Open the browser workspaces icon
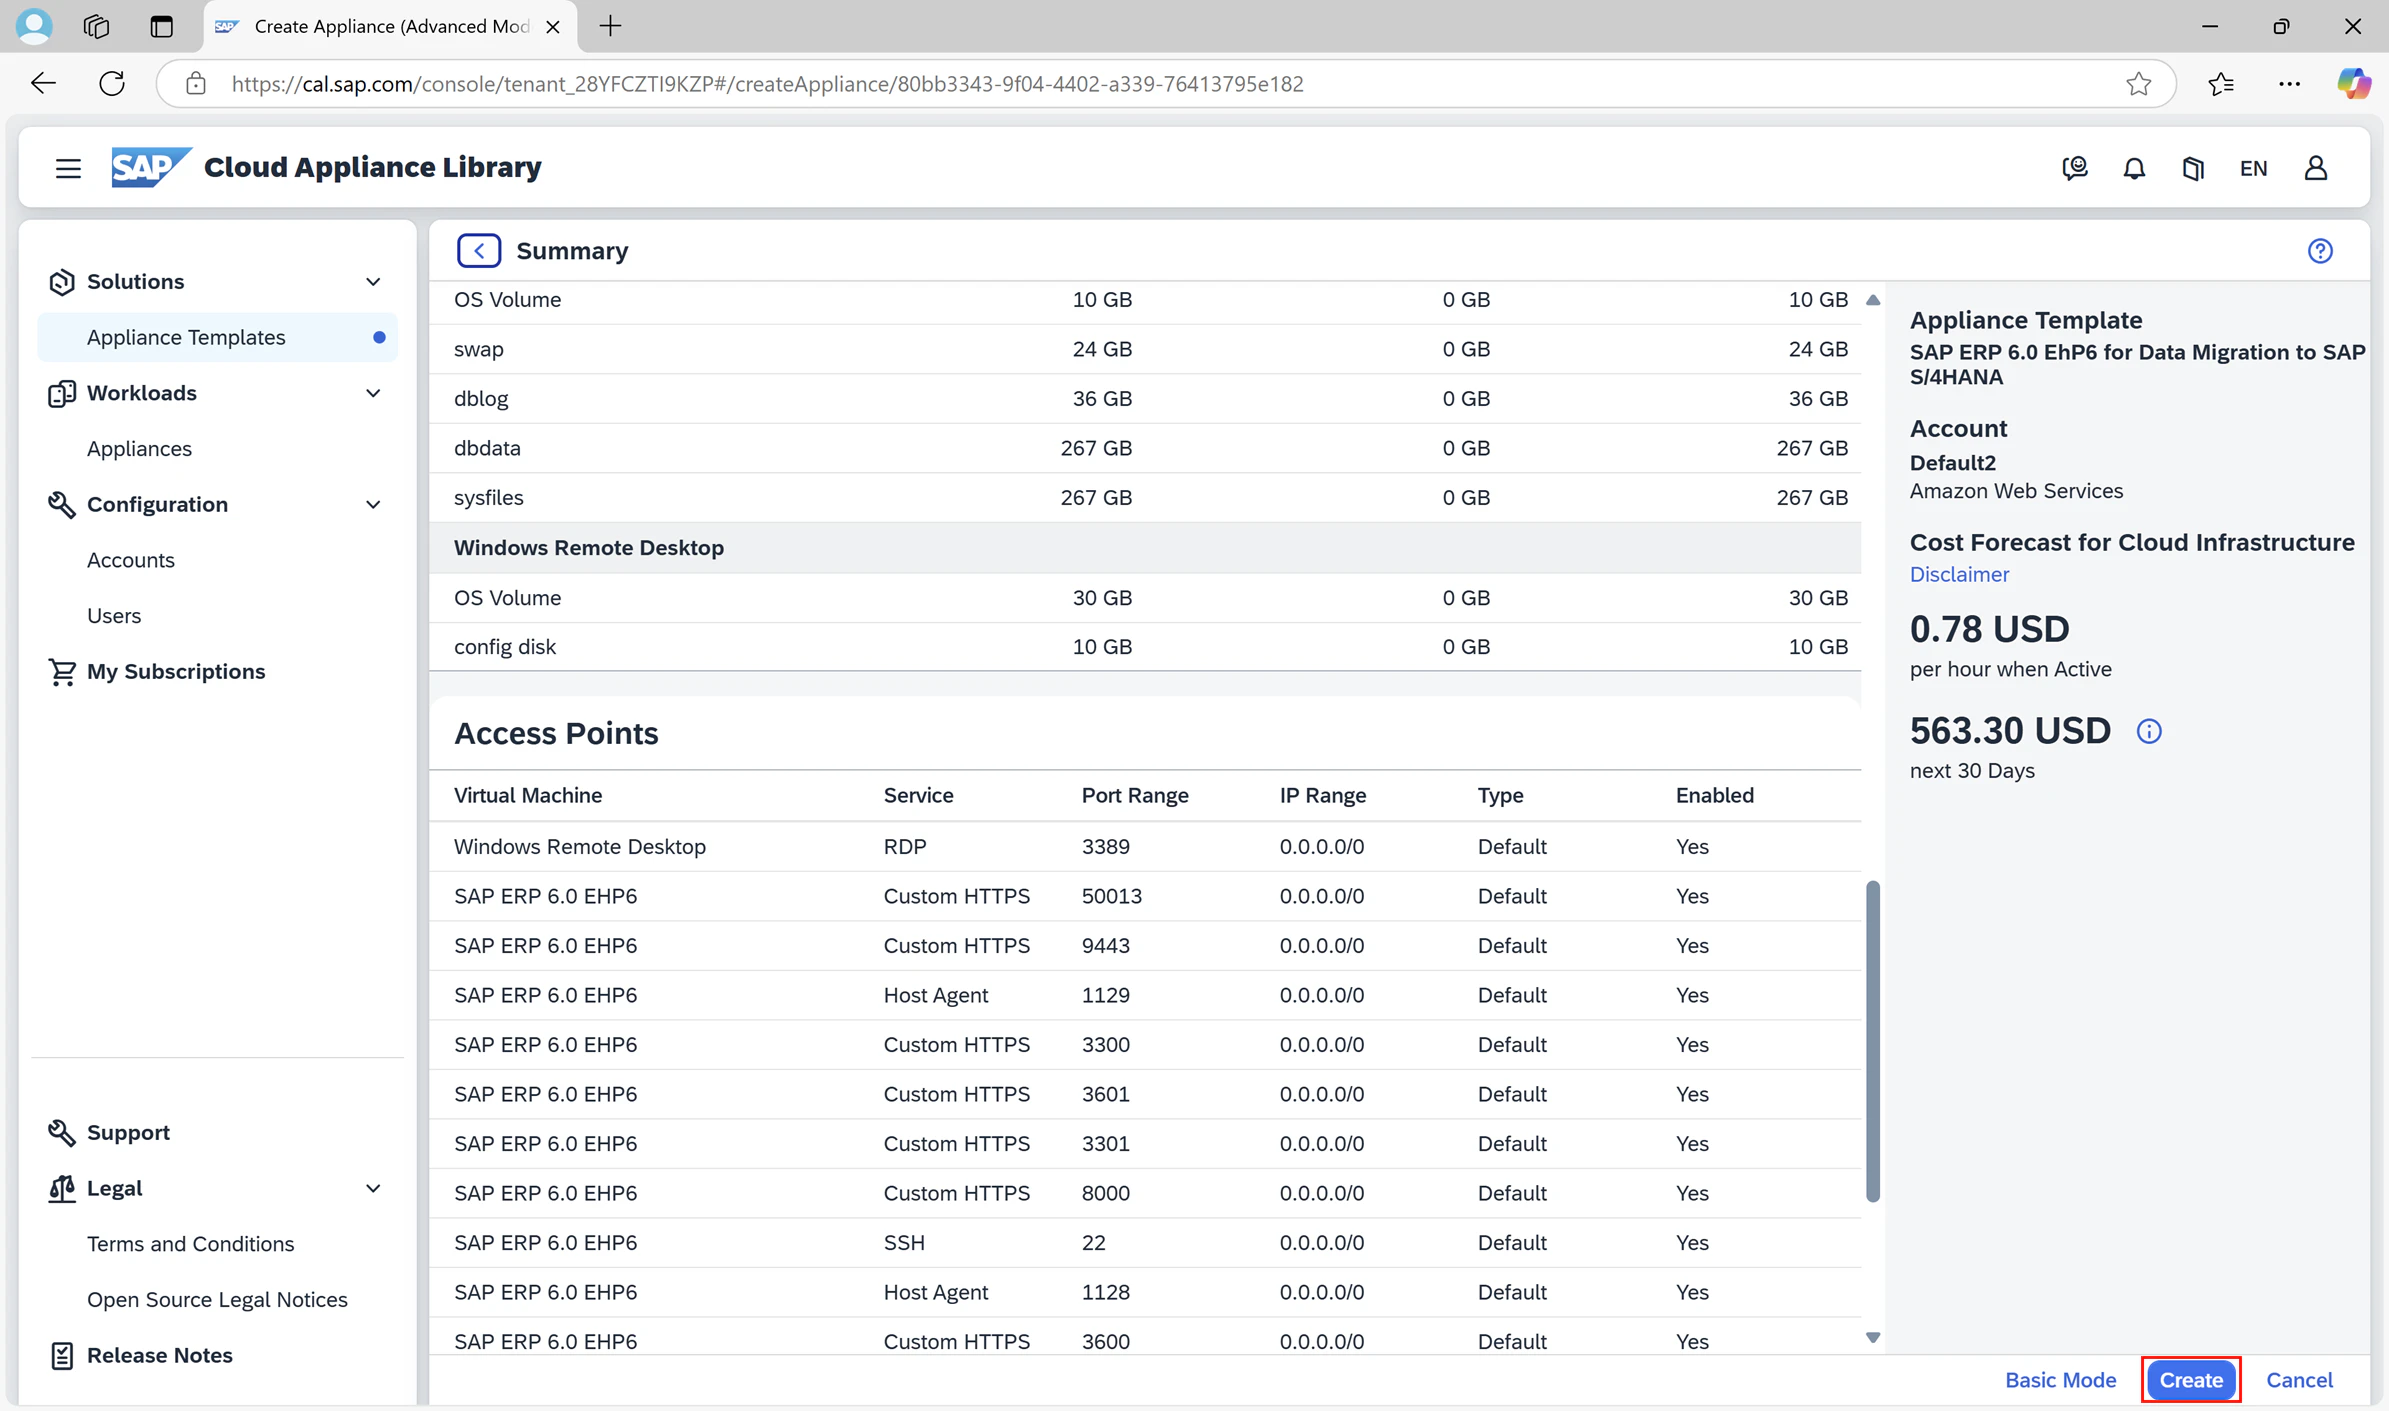 (96, 26)
